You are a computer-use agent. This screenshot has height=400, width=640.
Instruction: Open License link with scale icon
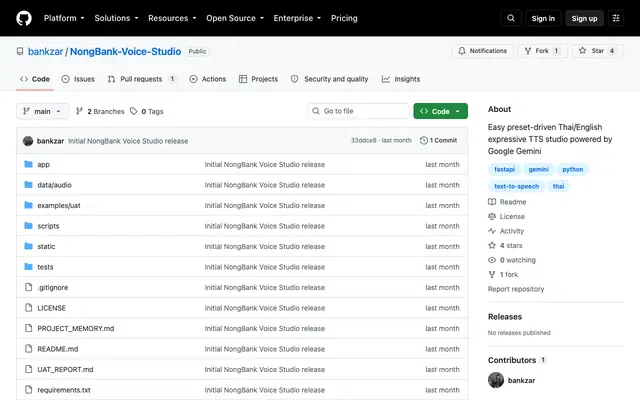507,216
